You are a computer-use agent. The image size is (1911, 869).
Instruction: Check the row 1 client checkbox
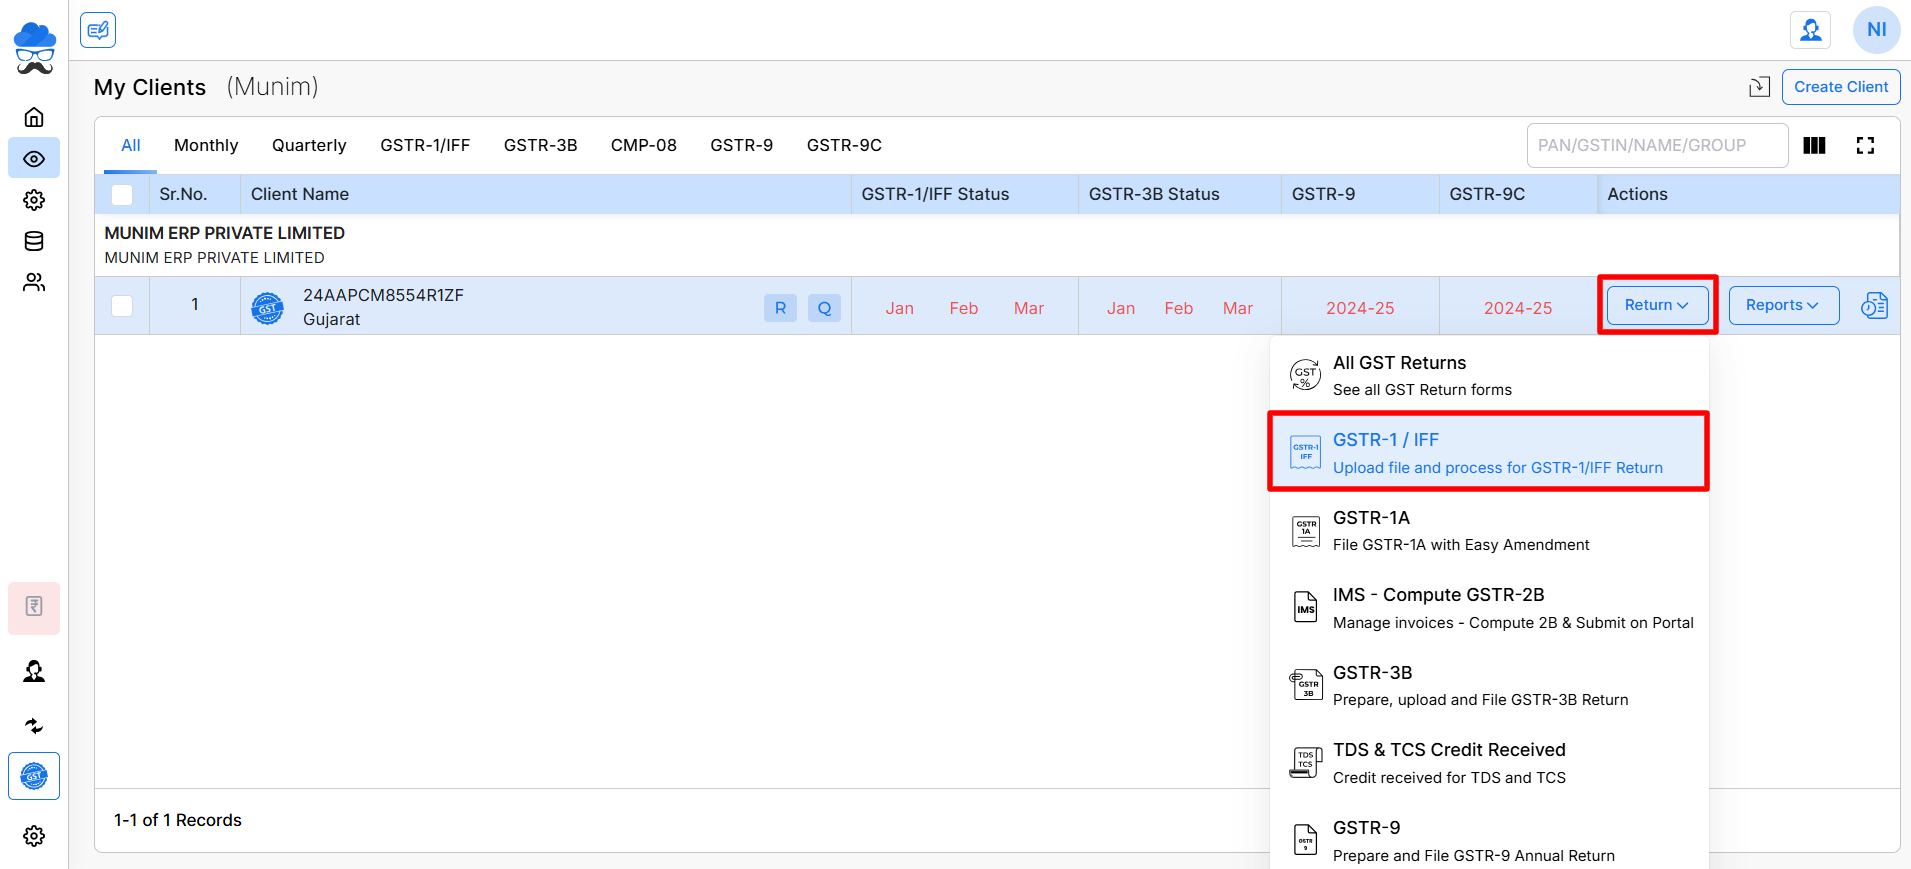(122, 306)
